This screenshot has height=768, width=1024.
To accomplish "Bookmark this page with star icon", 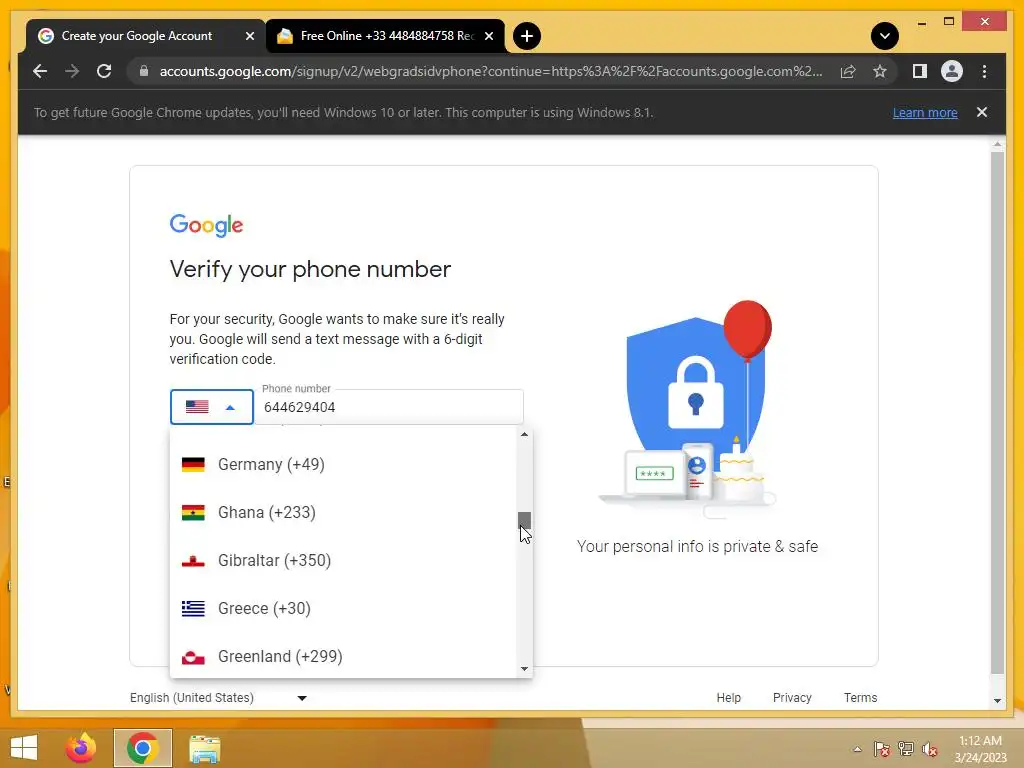I will [x=880, y=71].
